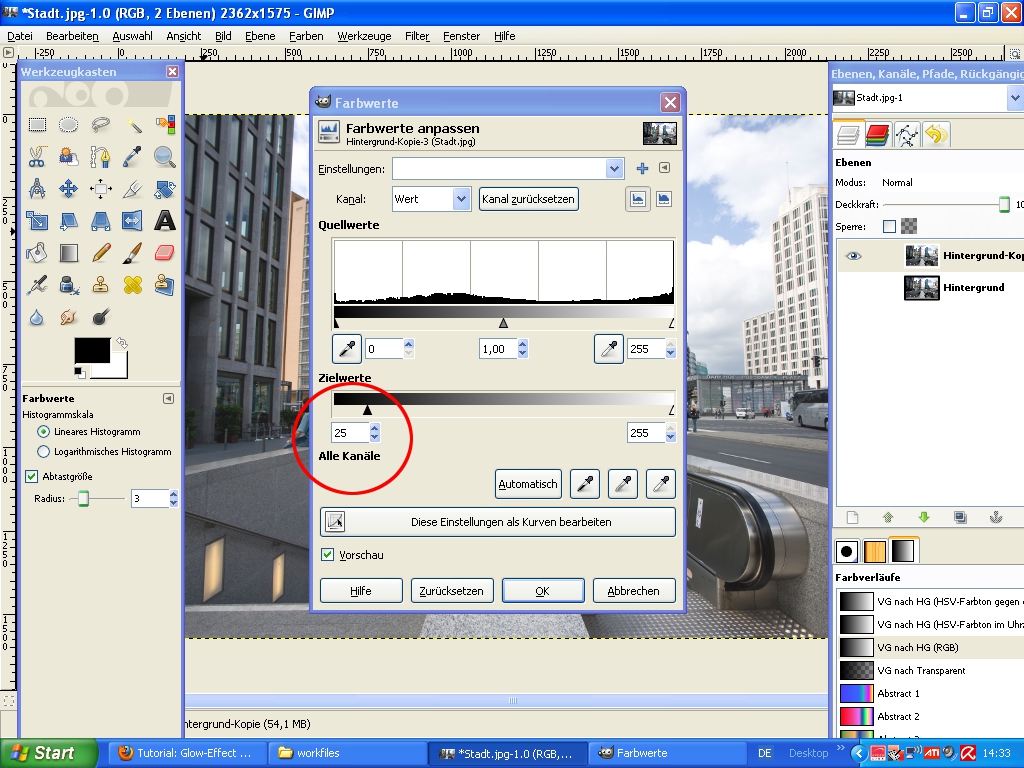1024x768 pixels.
Task: Select the Crop tool
Action: [133, 189]
